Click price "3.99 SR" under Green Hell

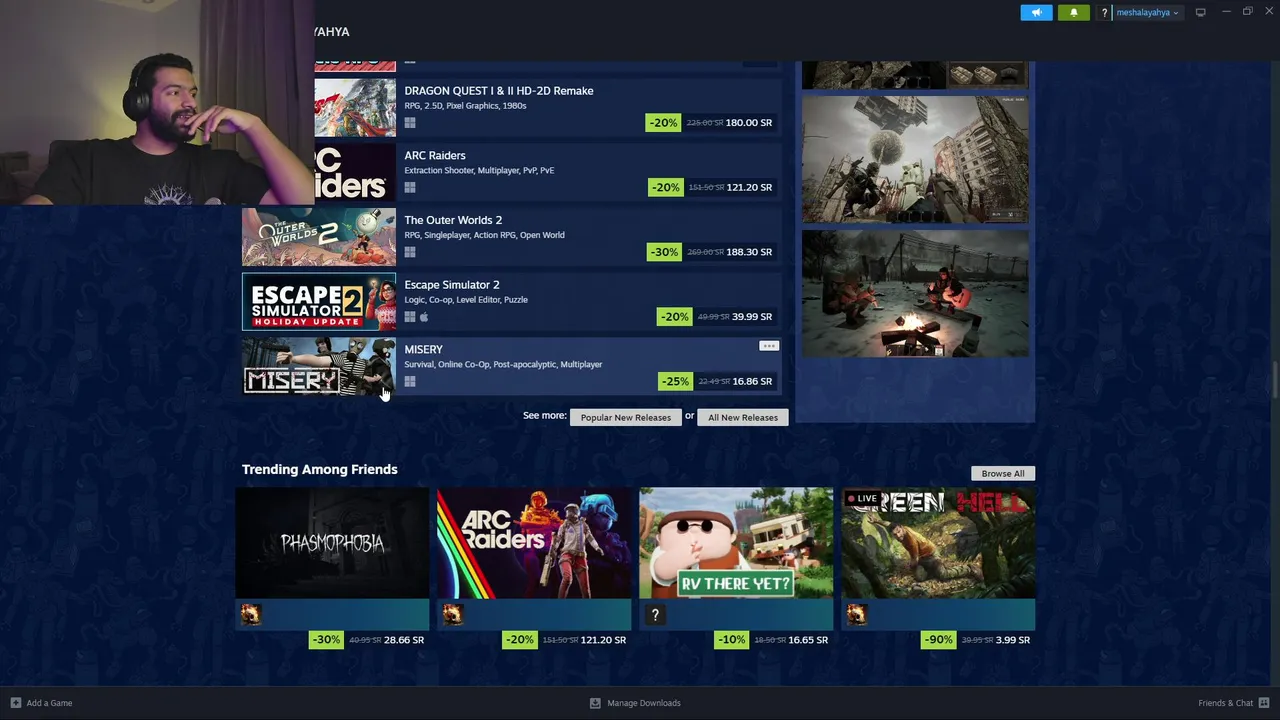tap(1013, 640)
